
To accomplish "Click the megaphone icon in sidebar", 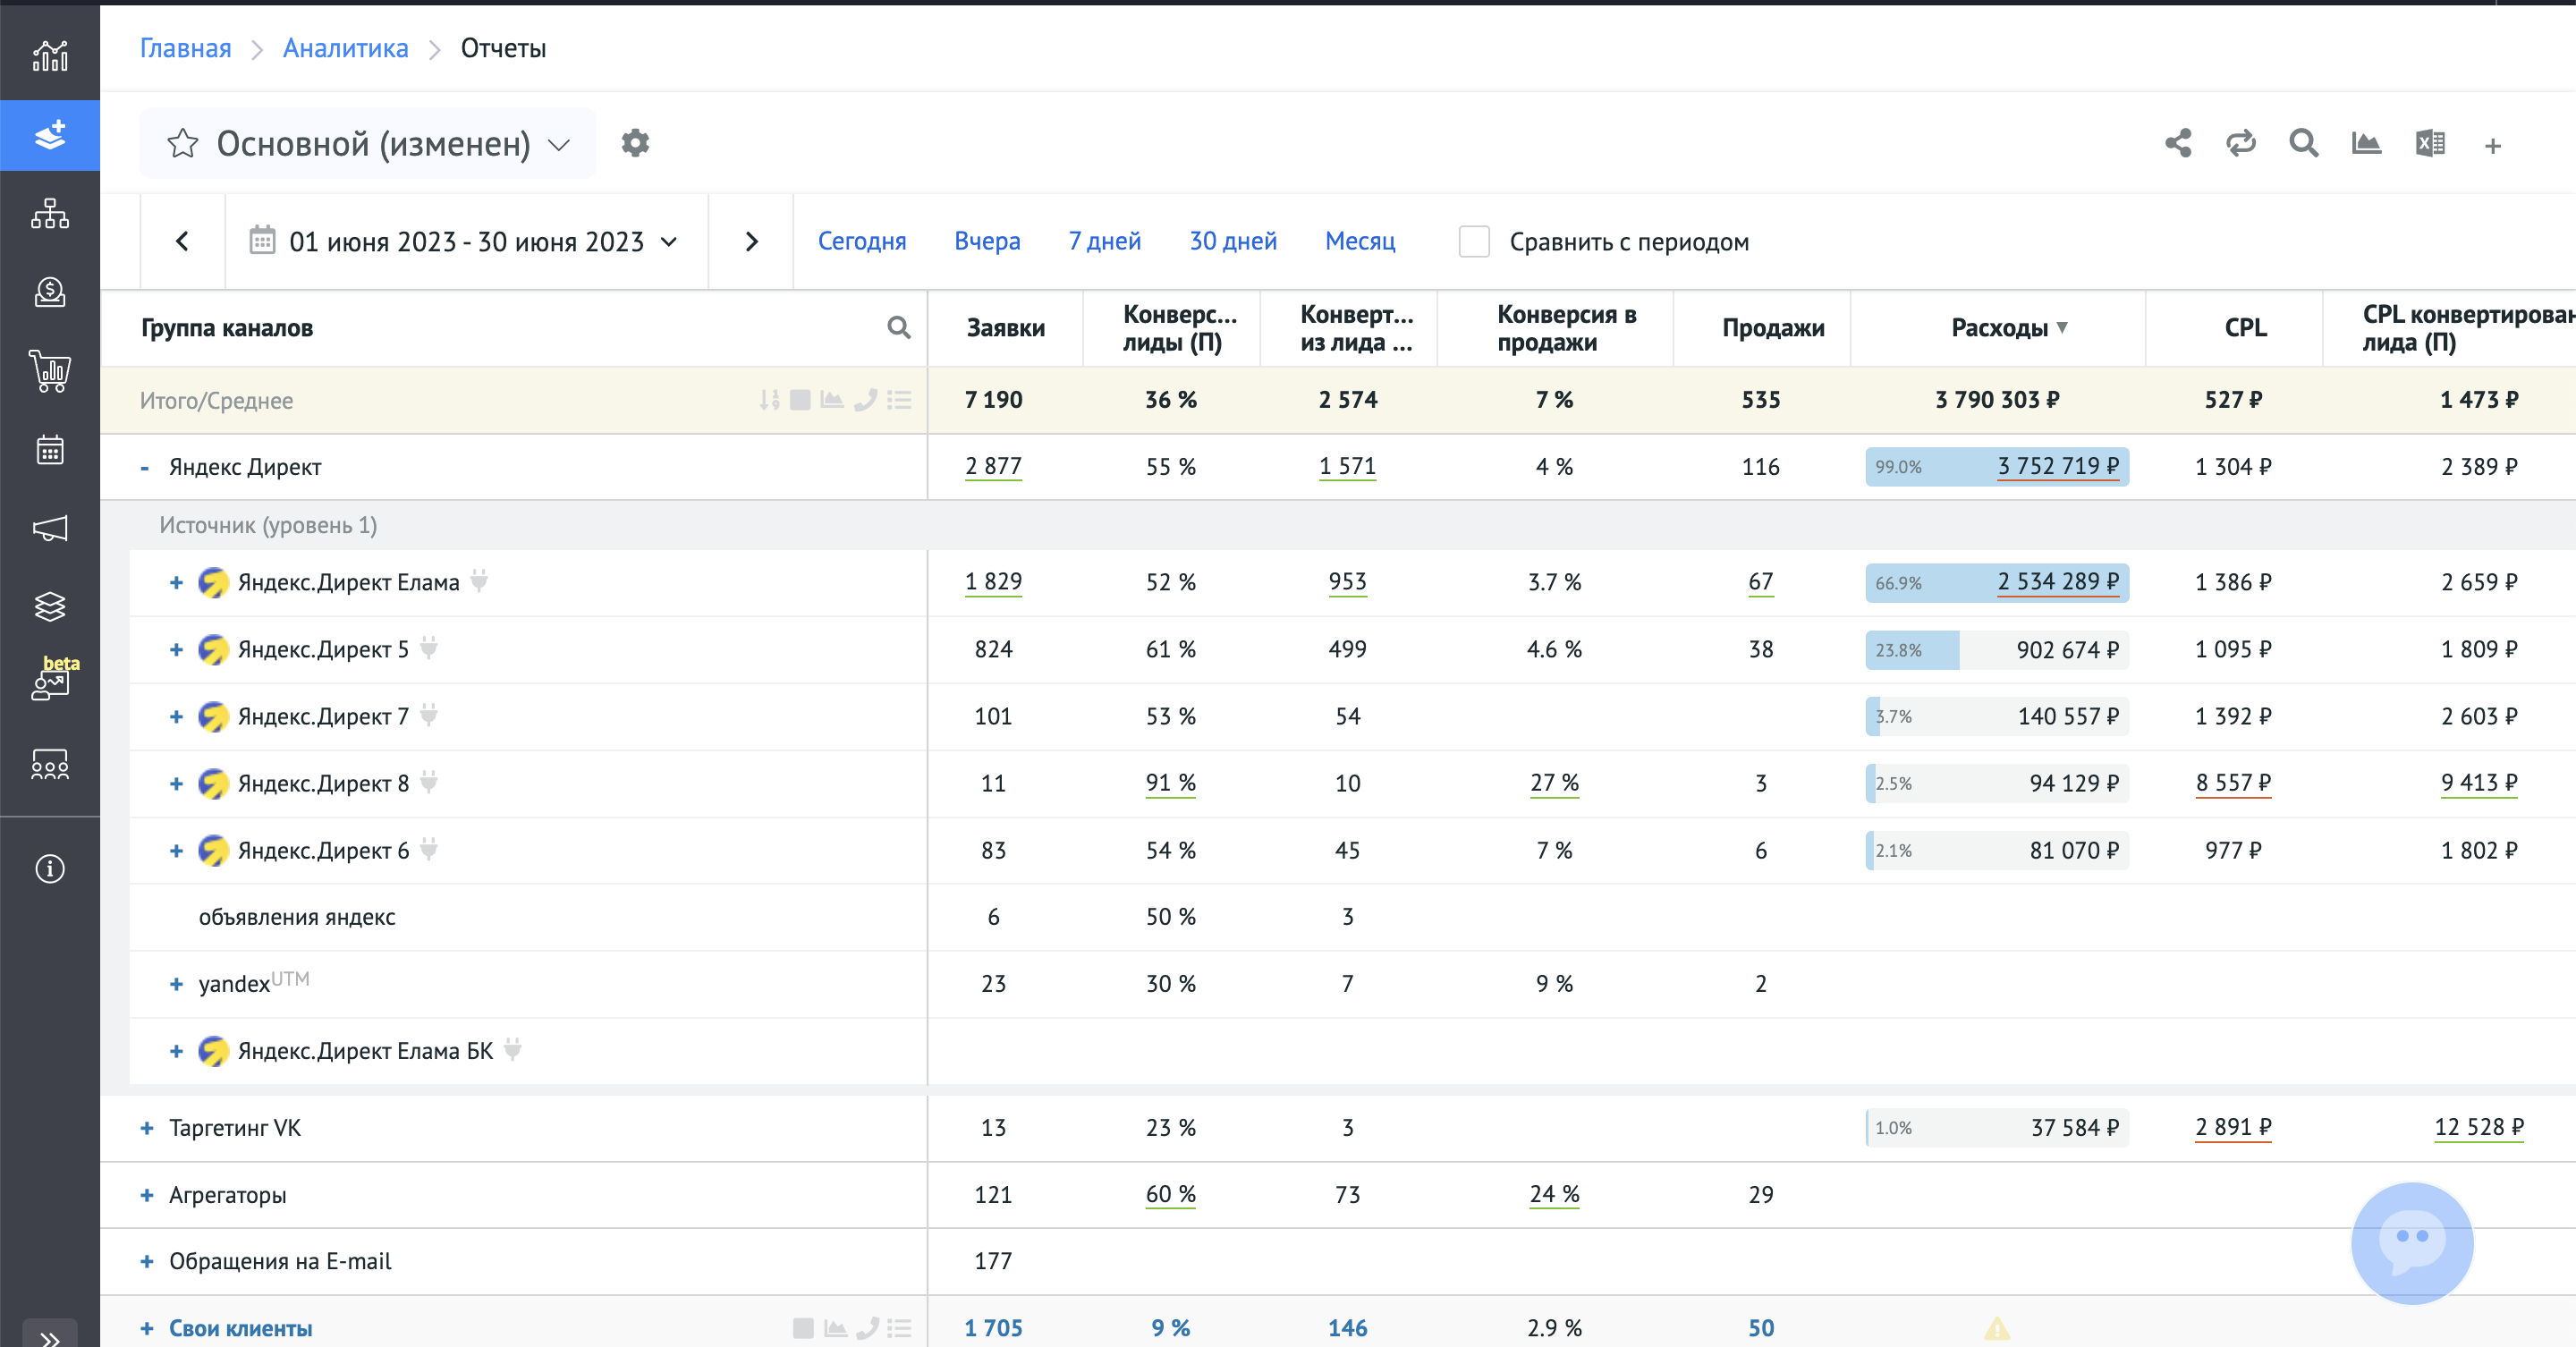I will [50, 528].
